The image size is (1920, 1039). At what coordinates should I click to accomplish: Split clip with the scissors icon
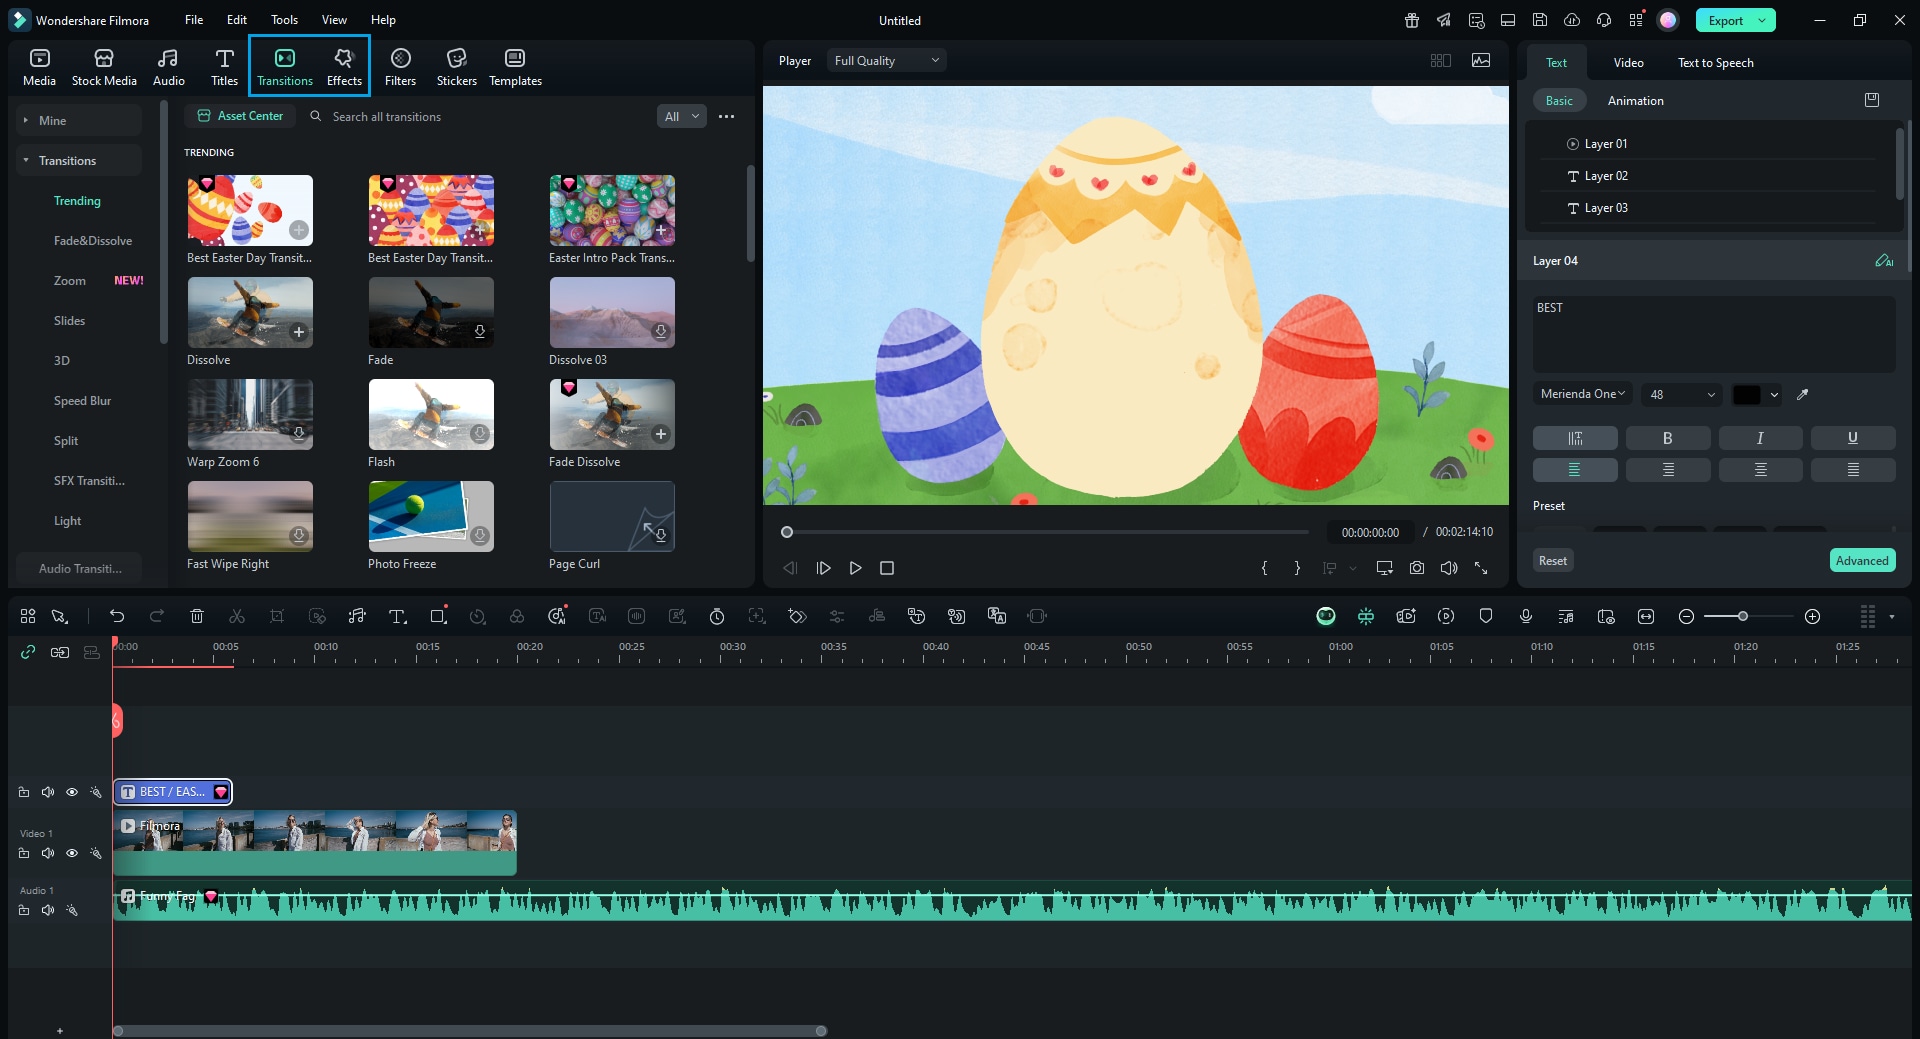pos(237,616)
